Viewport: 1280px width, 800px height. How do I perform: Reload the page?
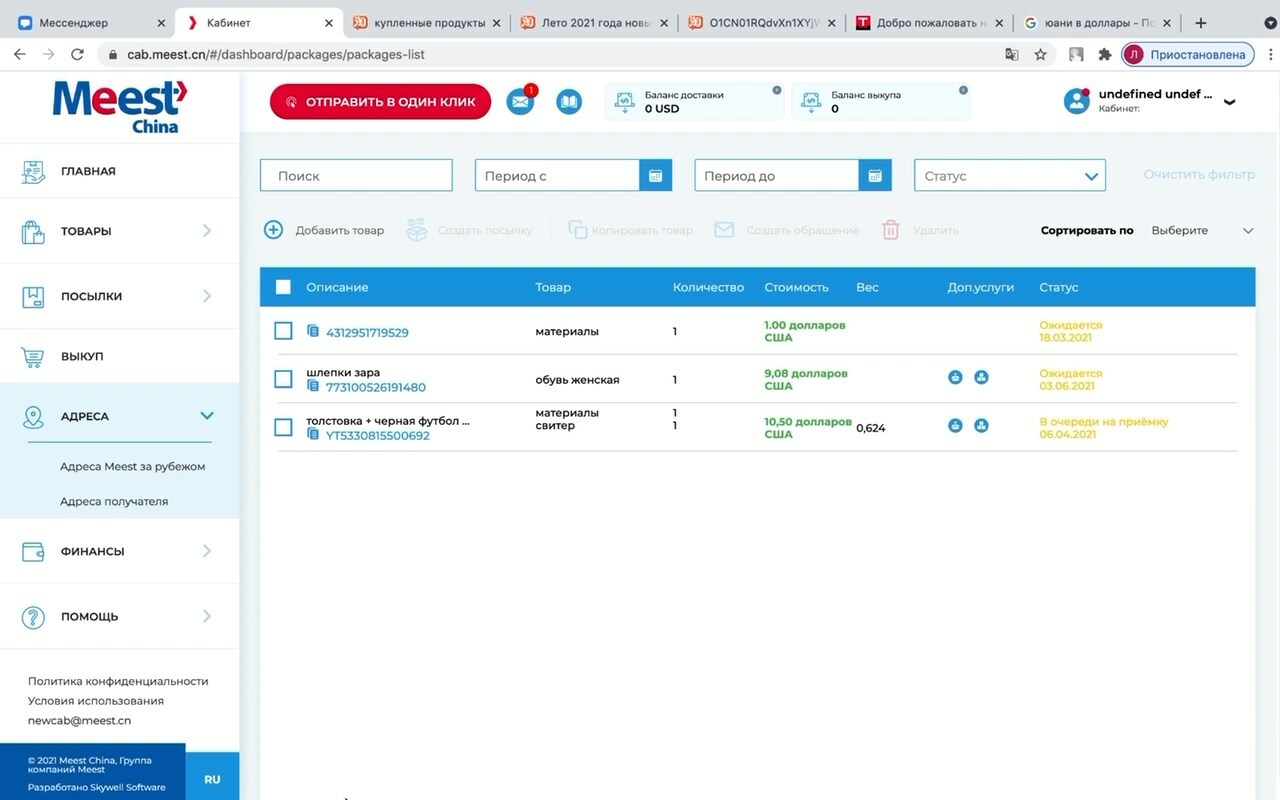pyautogui.click(x=76, y=54)
